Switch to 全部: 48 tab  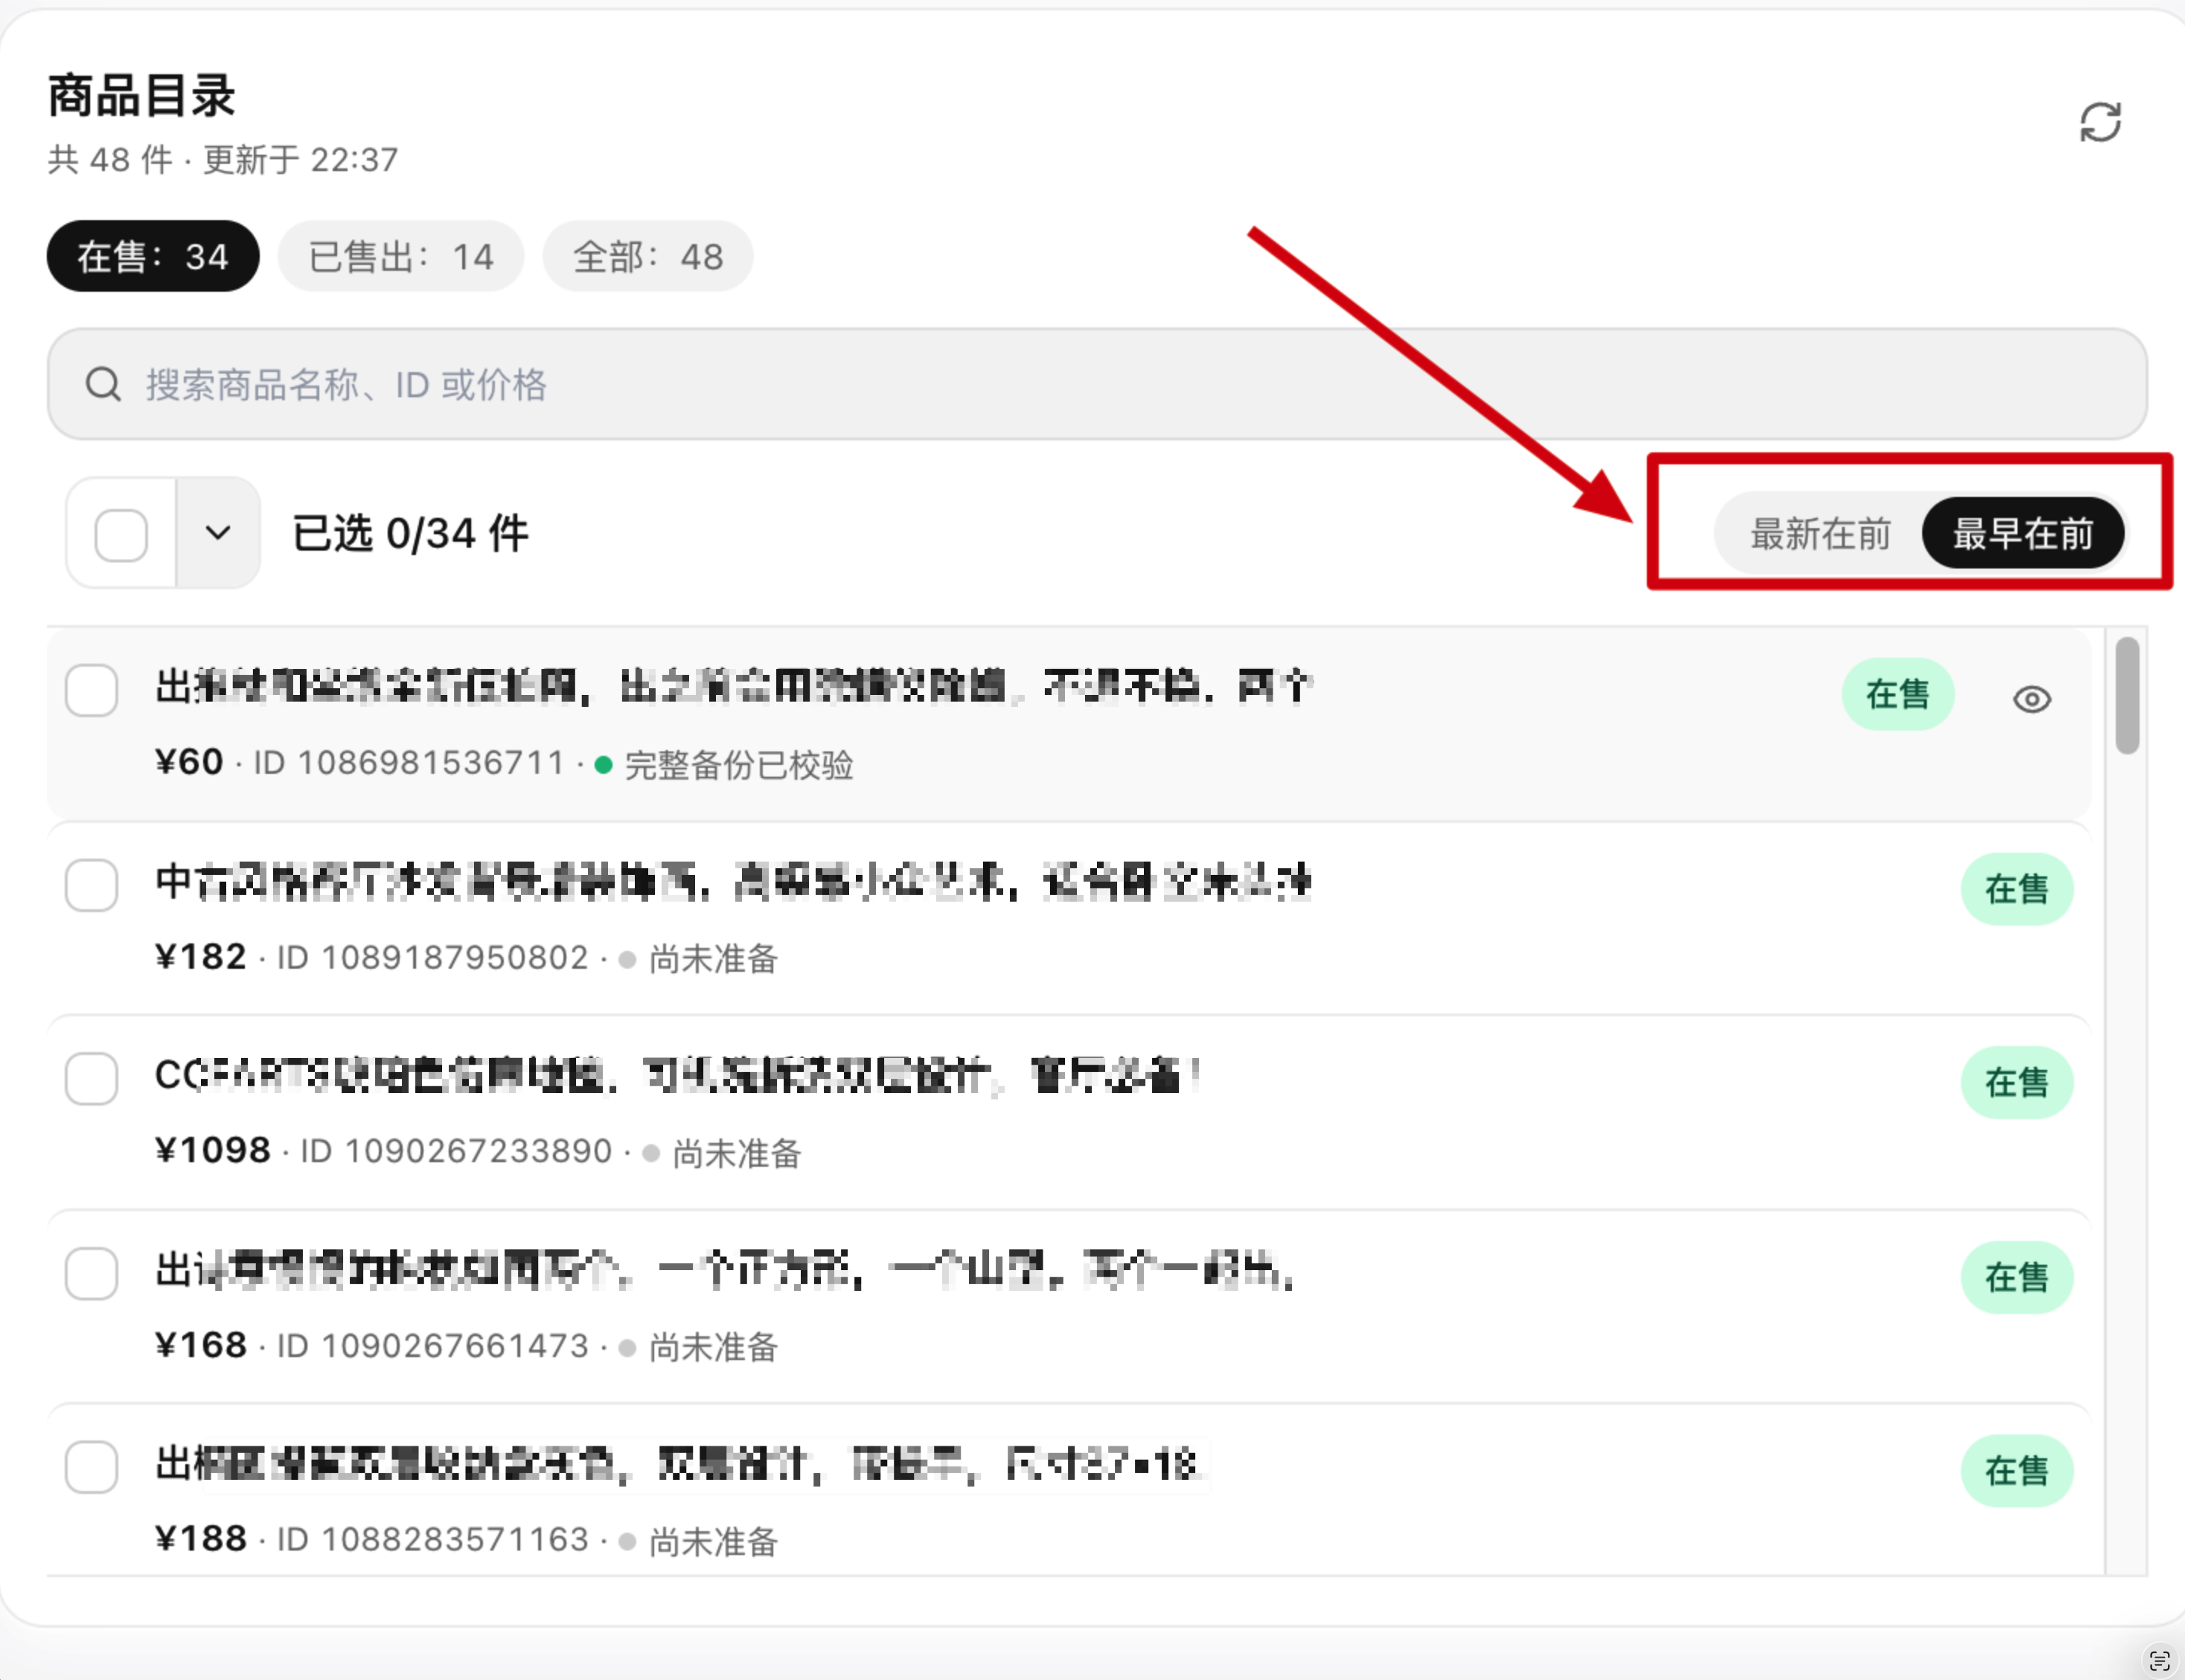648,257
